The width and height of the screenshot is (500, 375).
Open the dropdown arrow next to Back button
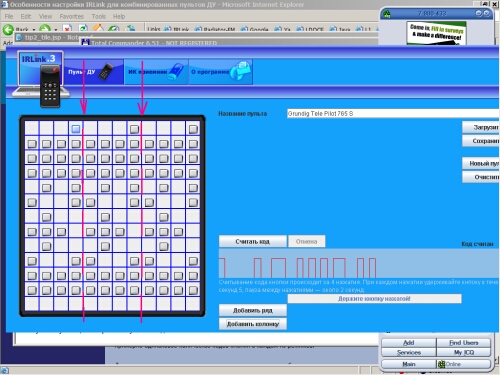coord(34,30)
